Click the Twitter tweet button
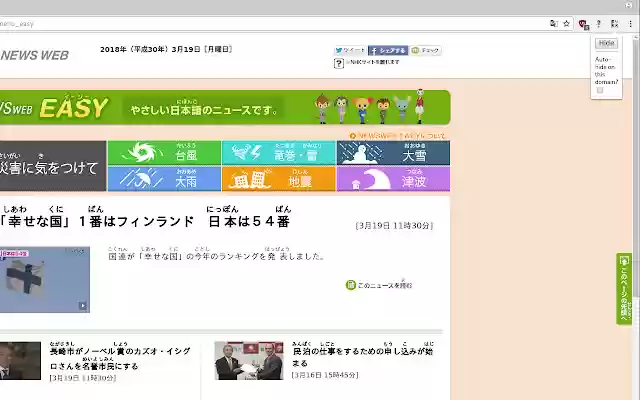This screenshot has height=400, width=640. pyautogui.click(x=350, y=50)
